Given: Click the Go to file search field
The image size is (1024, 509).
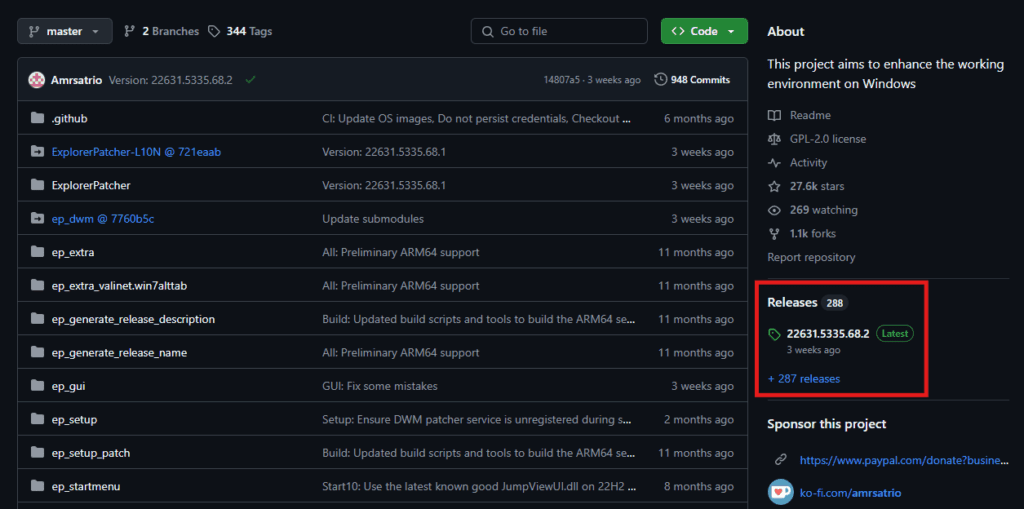Looking at the screenshot, I should point(559,31).
